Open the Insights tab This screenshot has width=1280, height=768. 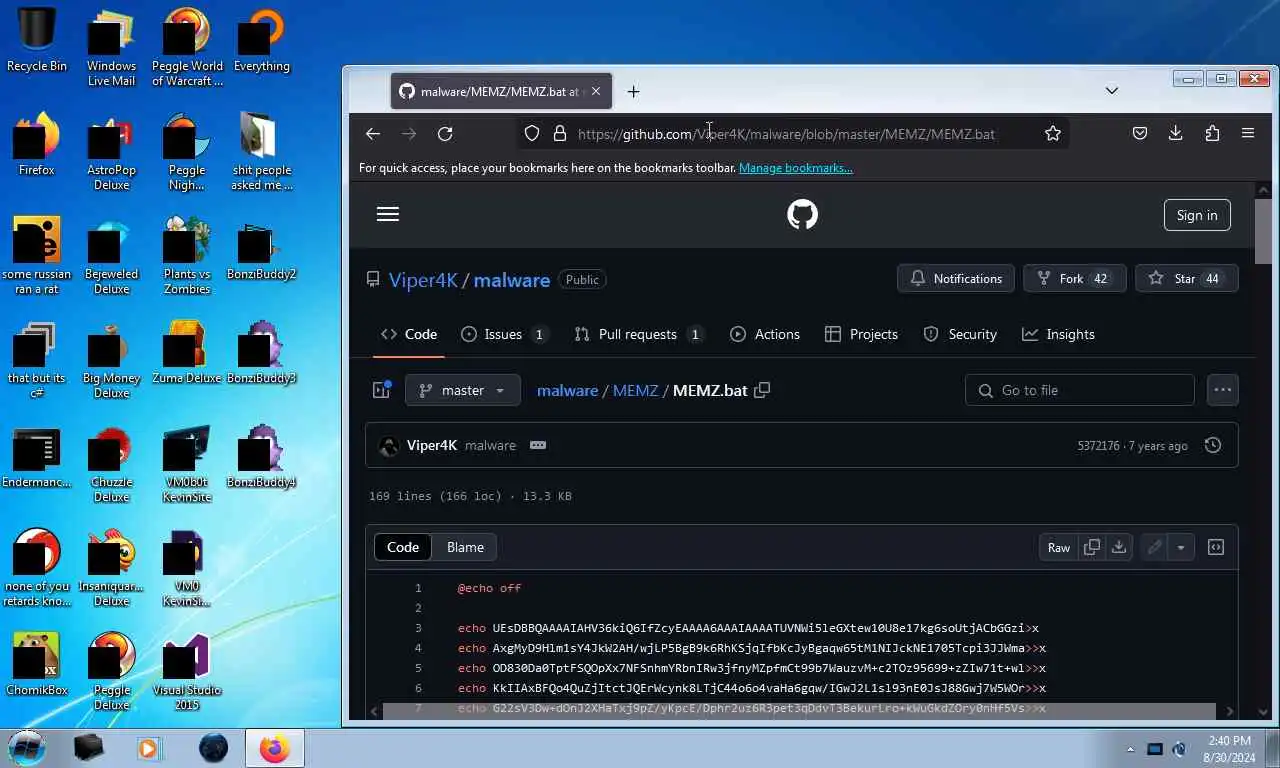point(1058,334)
